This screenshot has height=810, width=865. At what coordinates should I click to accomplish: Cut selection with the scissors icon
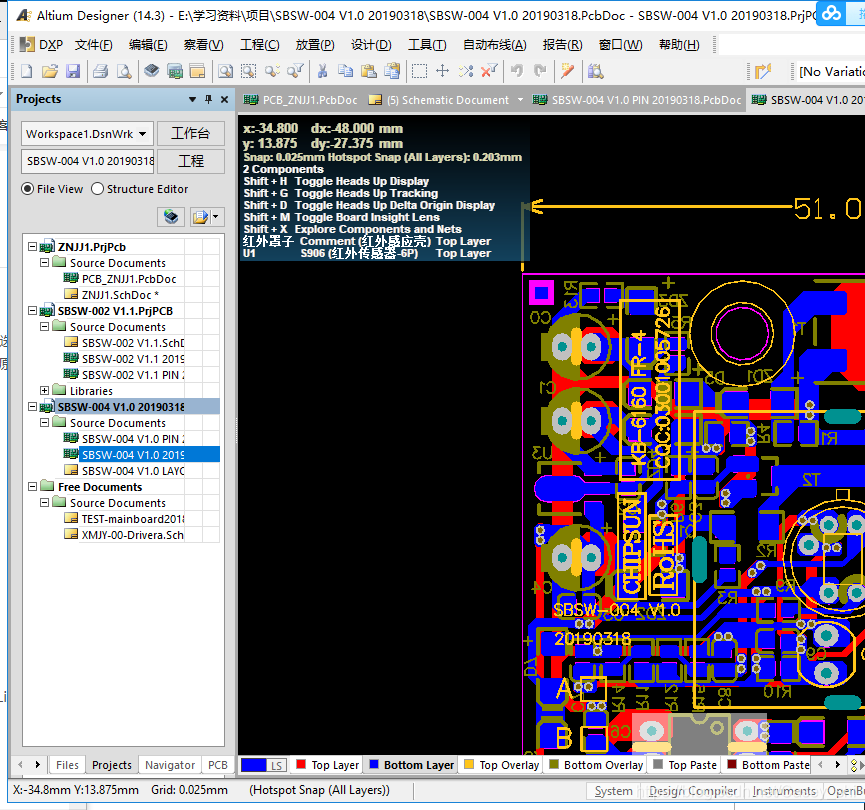click(323, 71)
